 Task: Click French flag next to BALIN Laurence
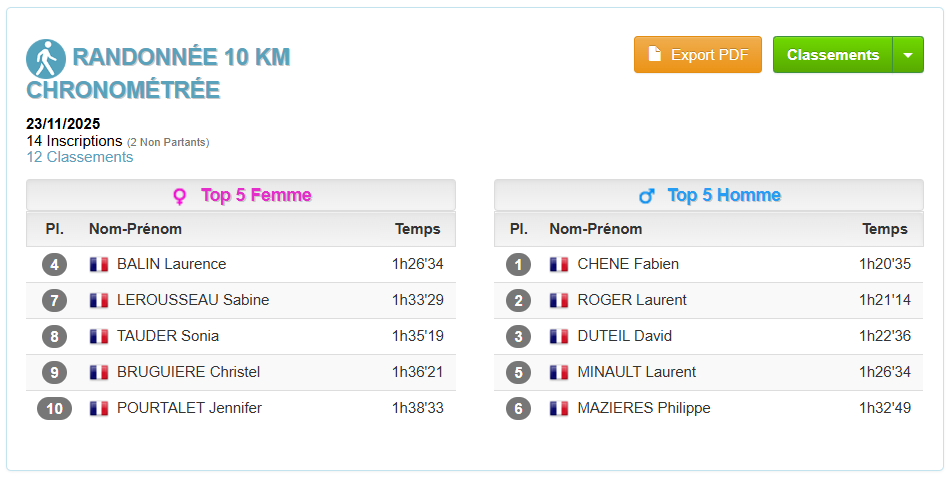coord(99,264)
